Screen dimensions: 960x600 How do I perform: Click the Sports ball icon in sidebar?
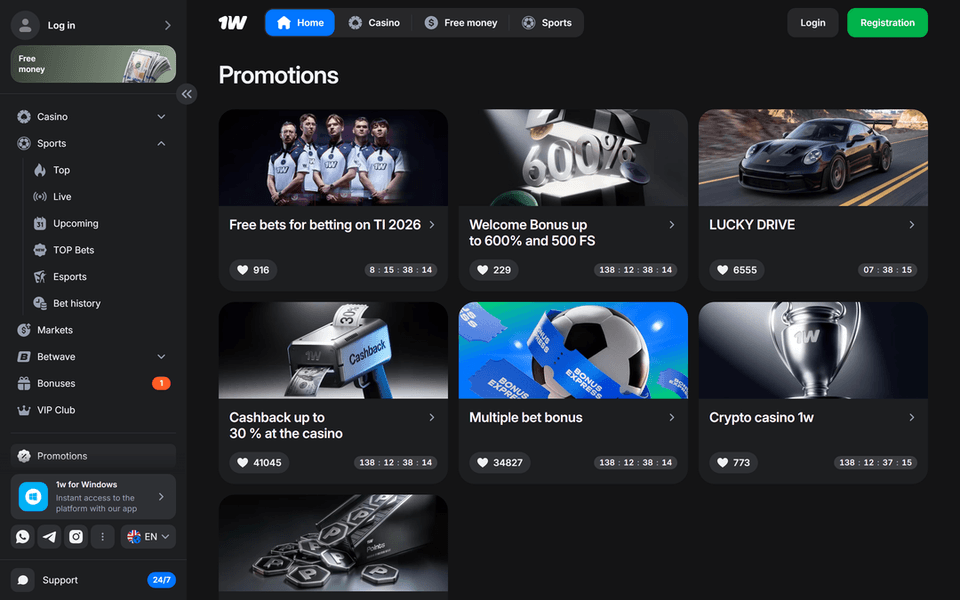pos(24,143)
